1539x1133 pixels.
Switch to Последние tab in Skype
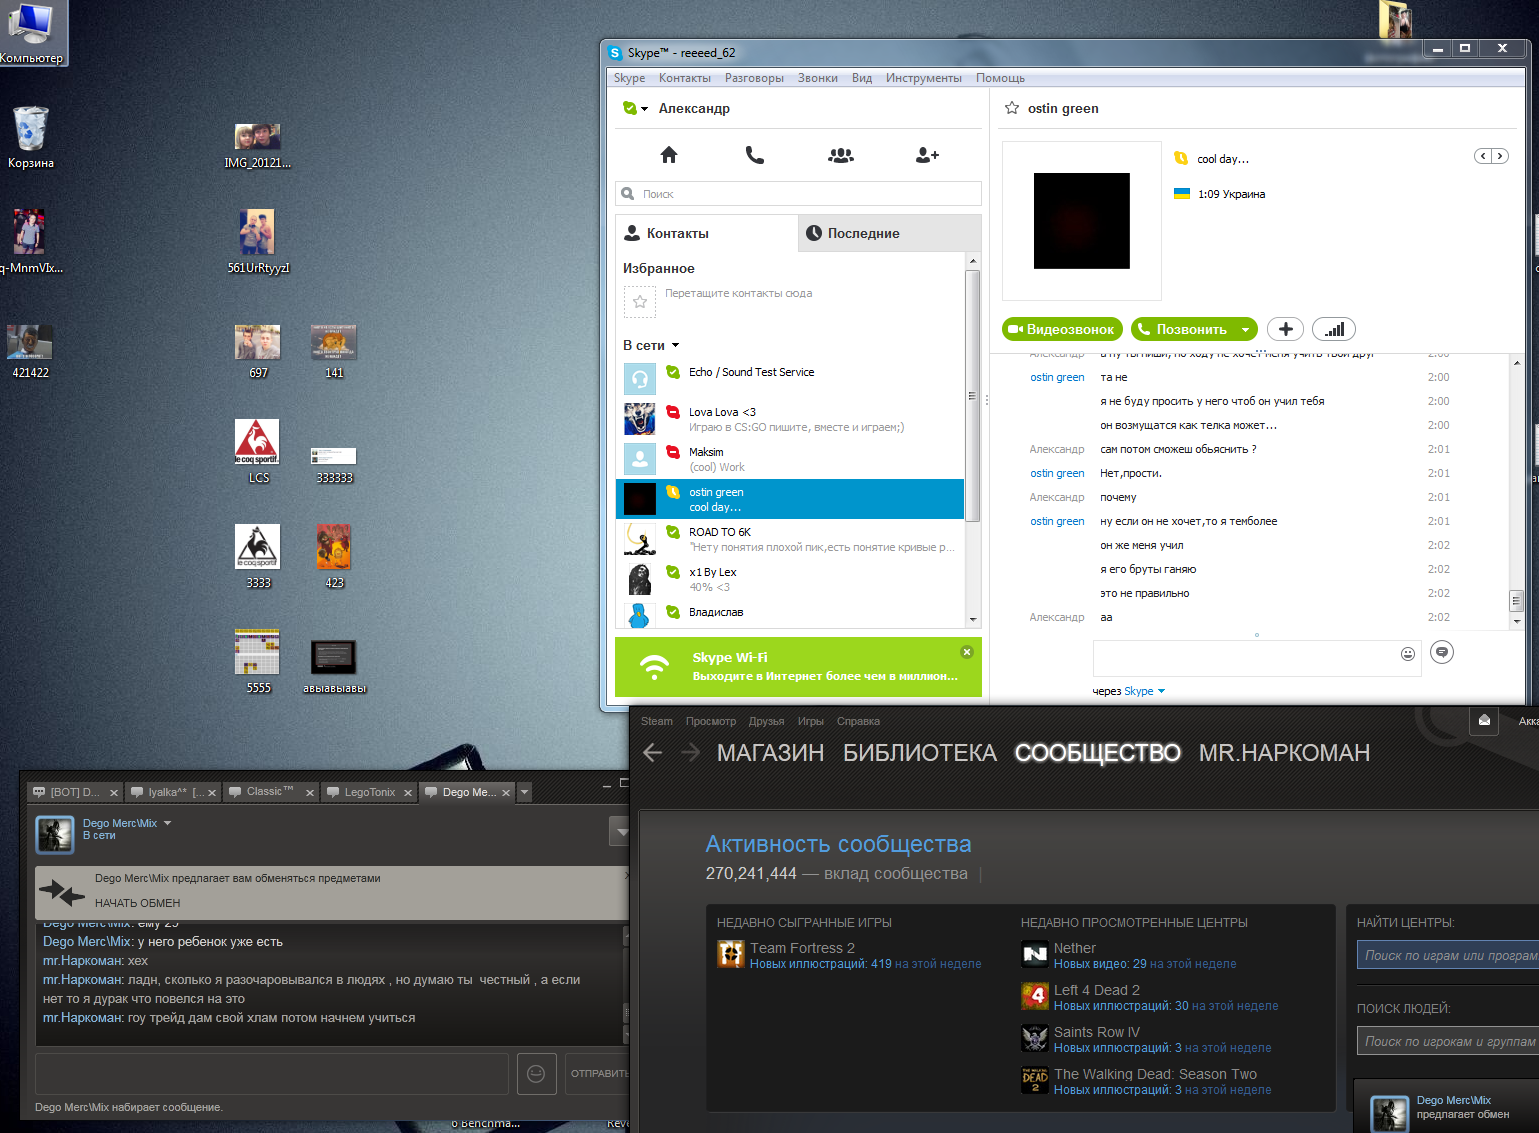pos(890,233)
